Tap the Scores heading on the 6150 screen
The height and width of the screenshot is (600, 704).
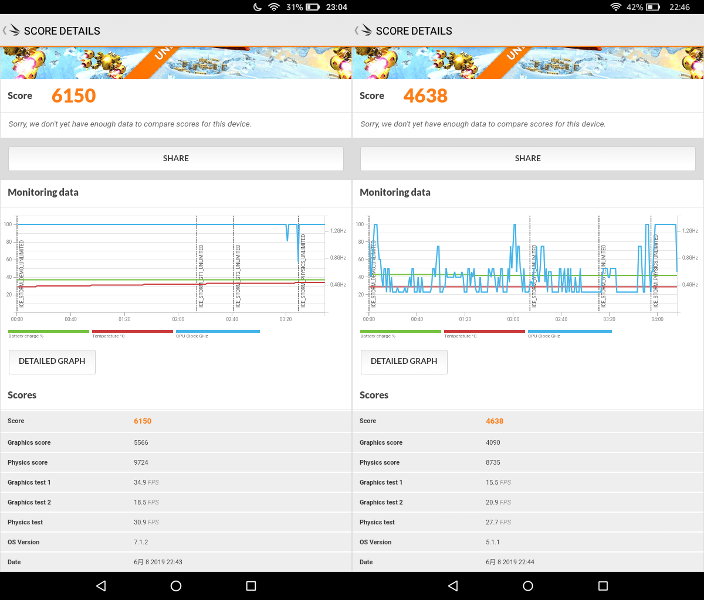pos(22,395)
